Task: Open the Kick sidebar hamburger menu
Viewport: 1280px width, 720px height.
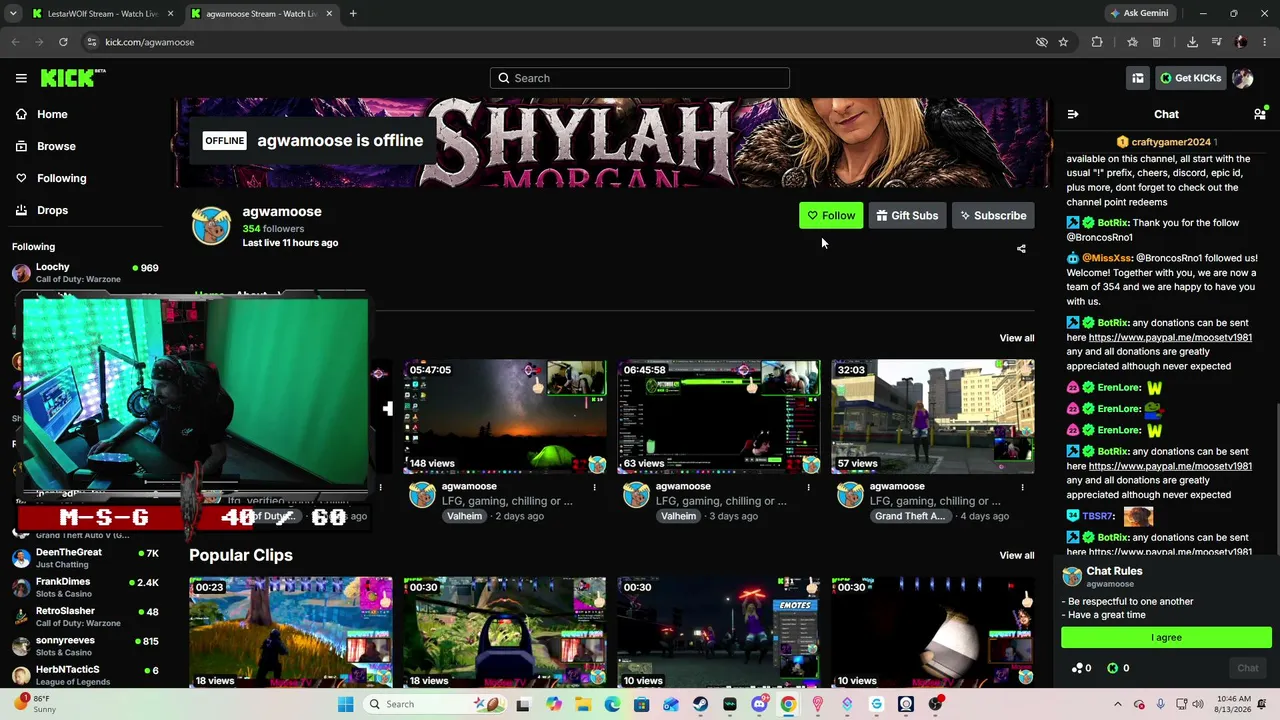Action: 21,78
